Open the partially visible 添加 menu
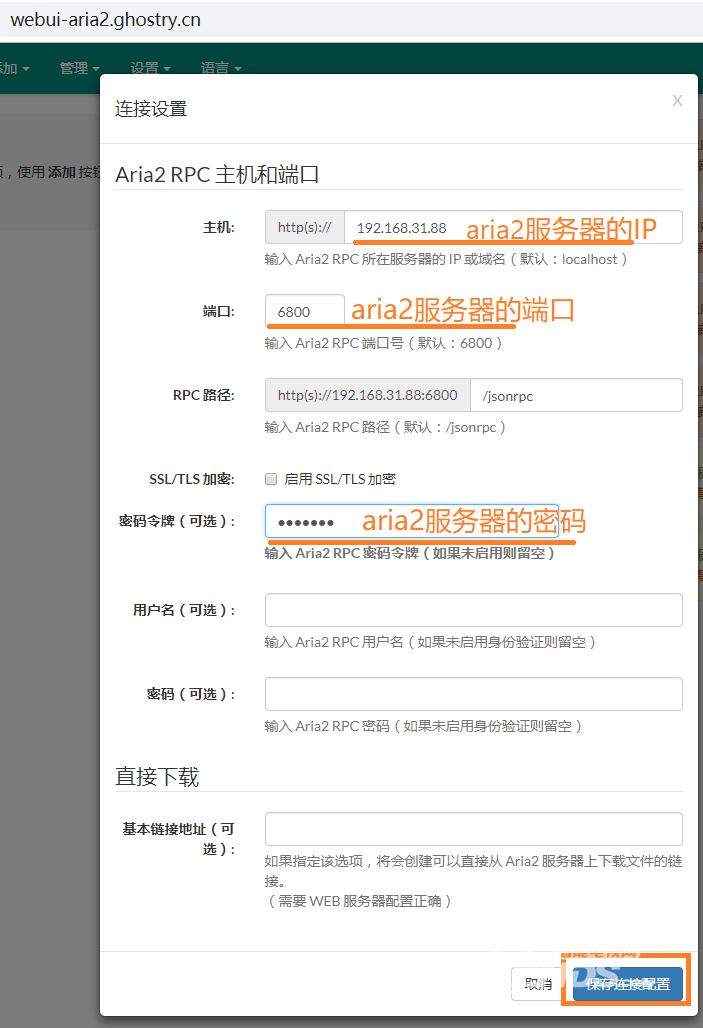Image resolution: width=703 pixels, height=1028 pixels. click(x=14, y=68)
